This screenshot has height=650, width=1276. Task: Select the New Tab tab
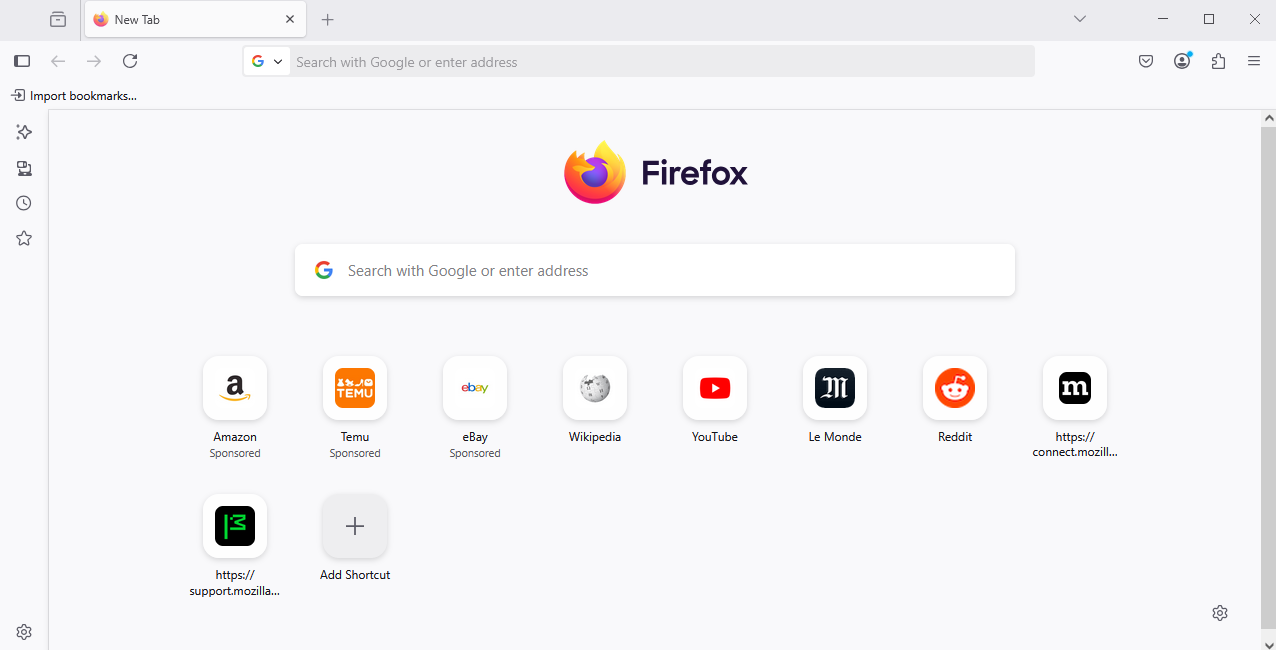coord(195,20)
